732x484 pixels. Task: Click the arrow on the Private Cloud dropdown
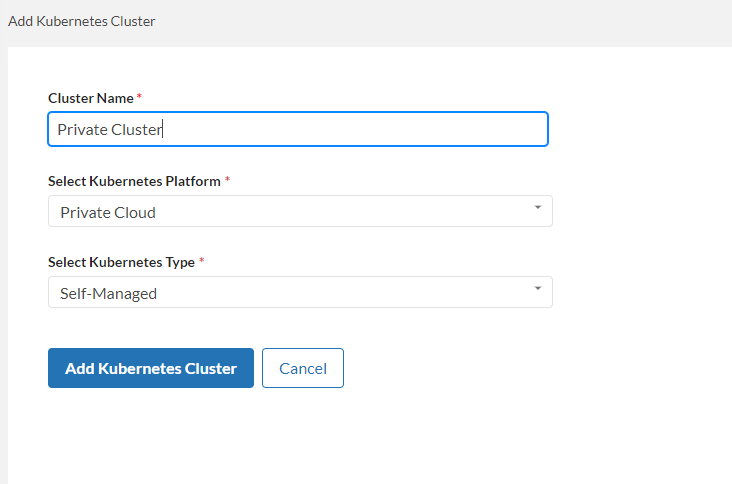tap(537, 208)
